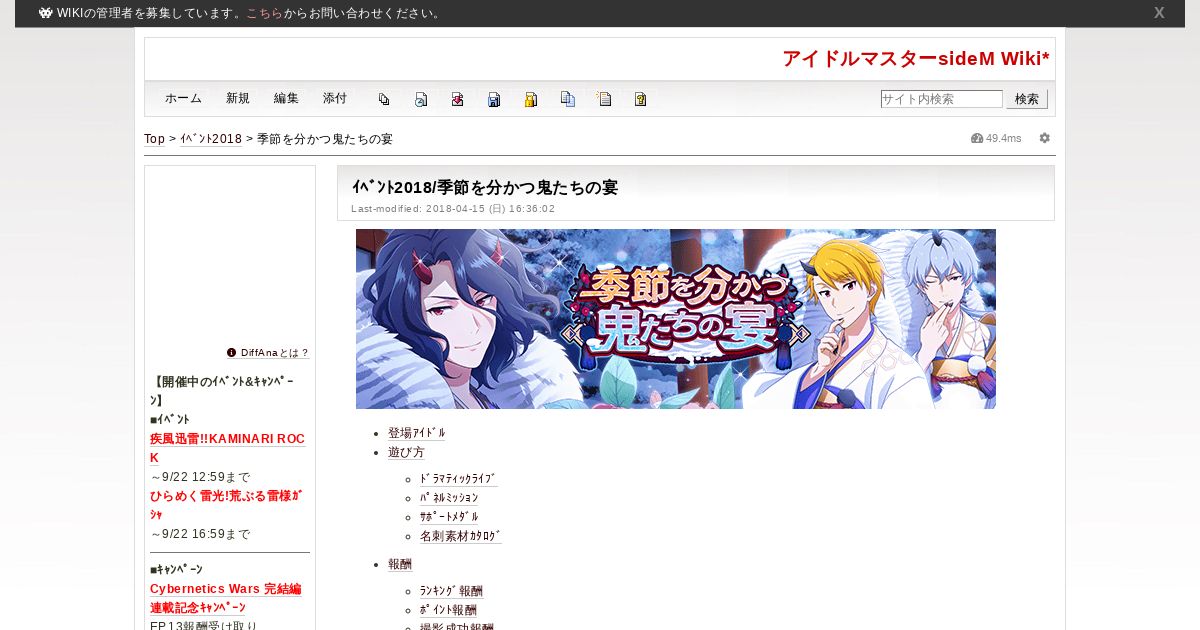Jump to 登場ｱｲﾄﾞﾙ section
The image size is (1200, 630).
pos(417,433)
